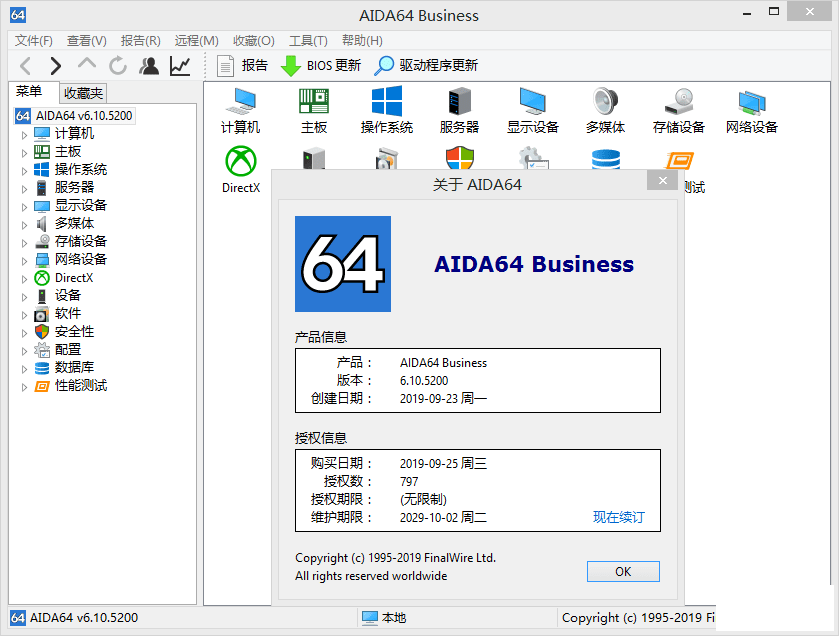The image size is (839, 636).
Task: Expand the 主板 tree node arrow
Action: 24,152
